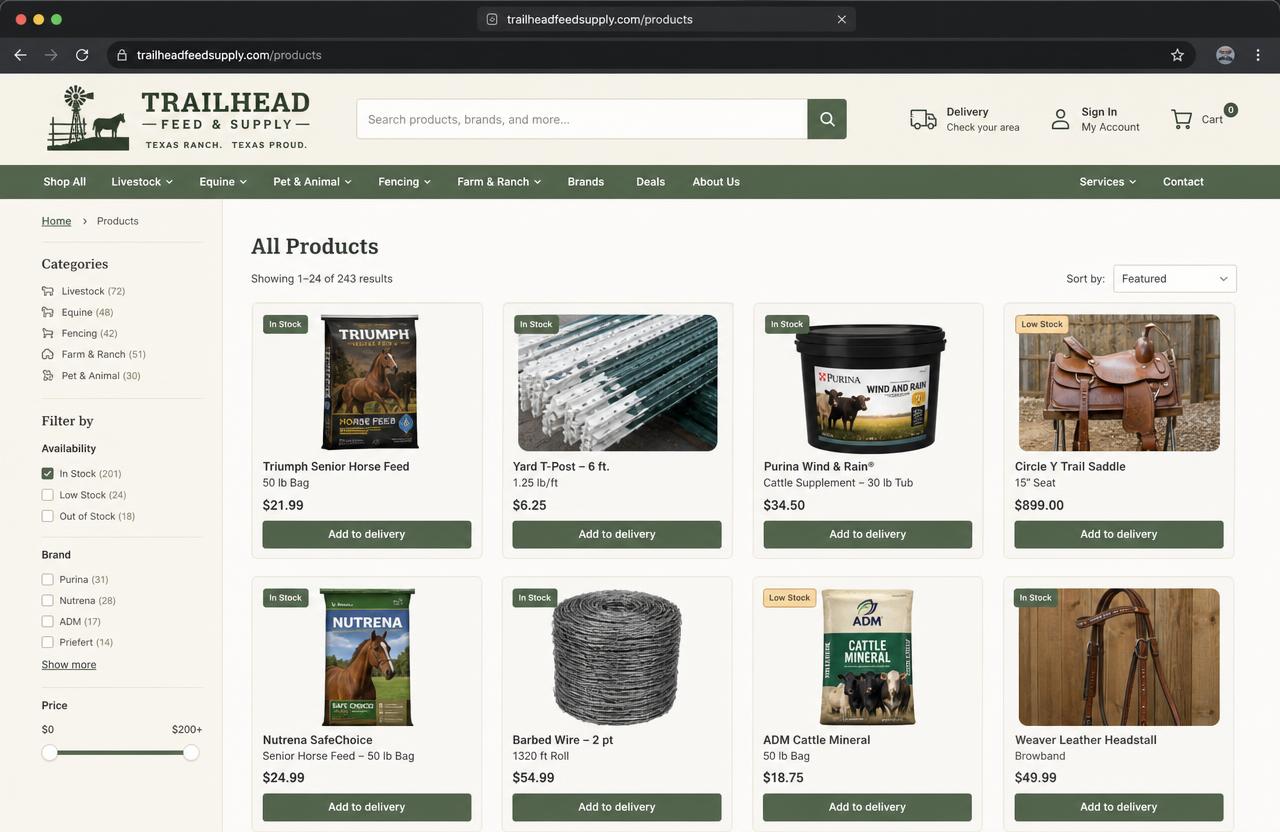Expand the Livestock nav menu
Viewport: 1280px width, 832px height.
[142, 182]
